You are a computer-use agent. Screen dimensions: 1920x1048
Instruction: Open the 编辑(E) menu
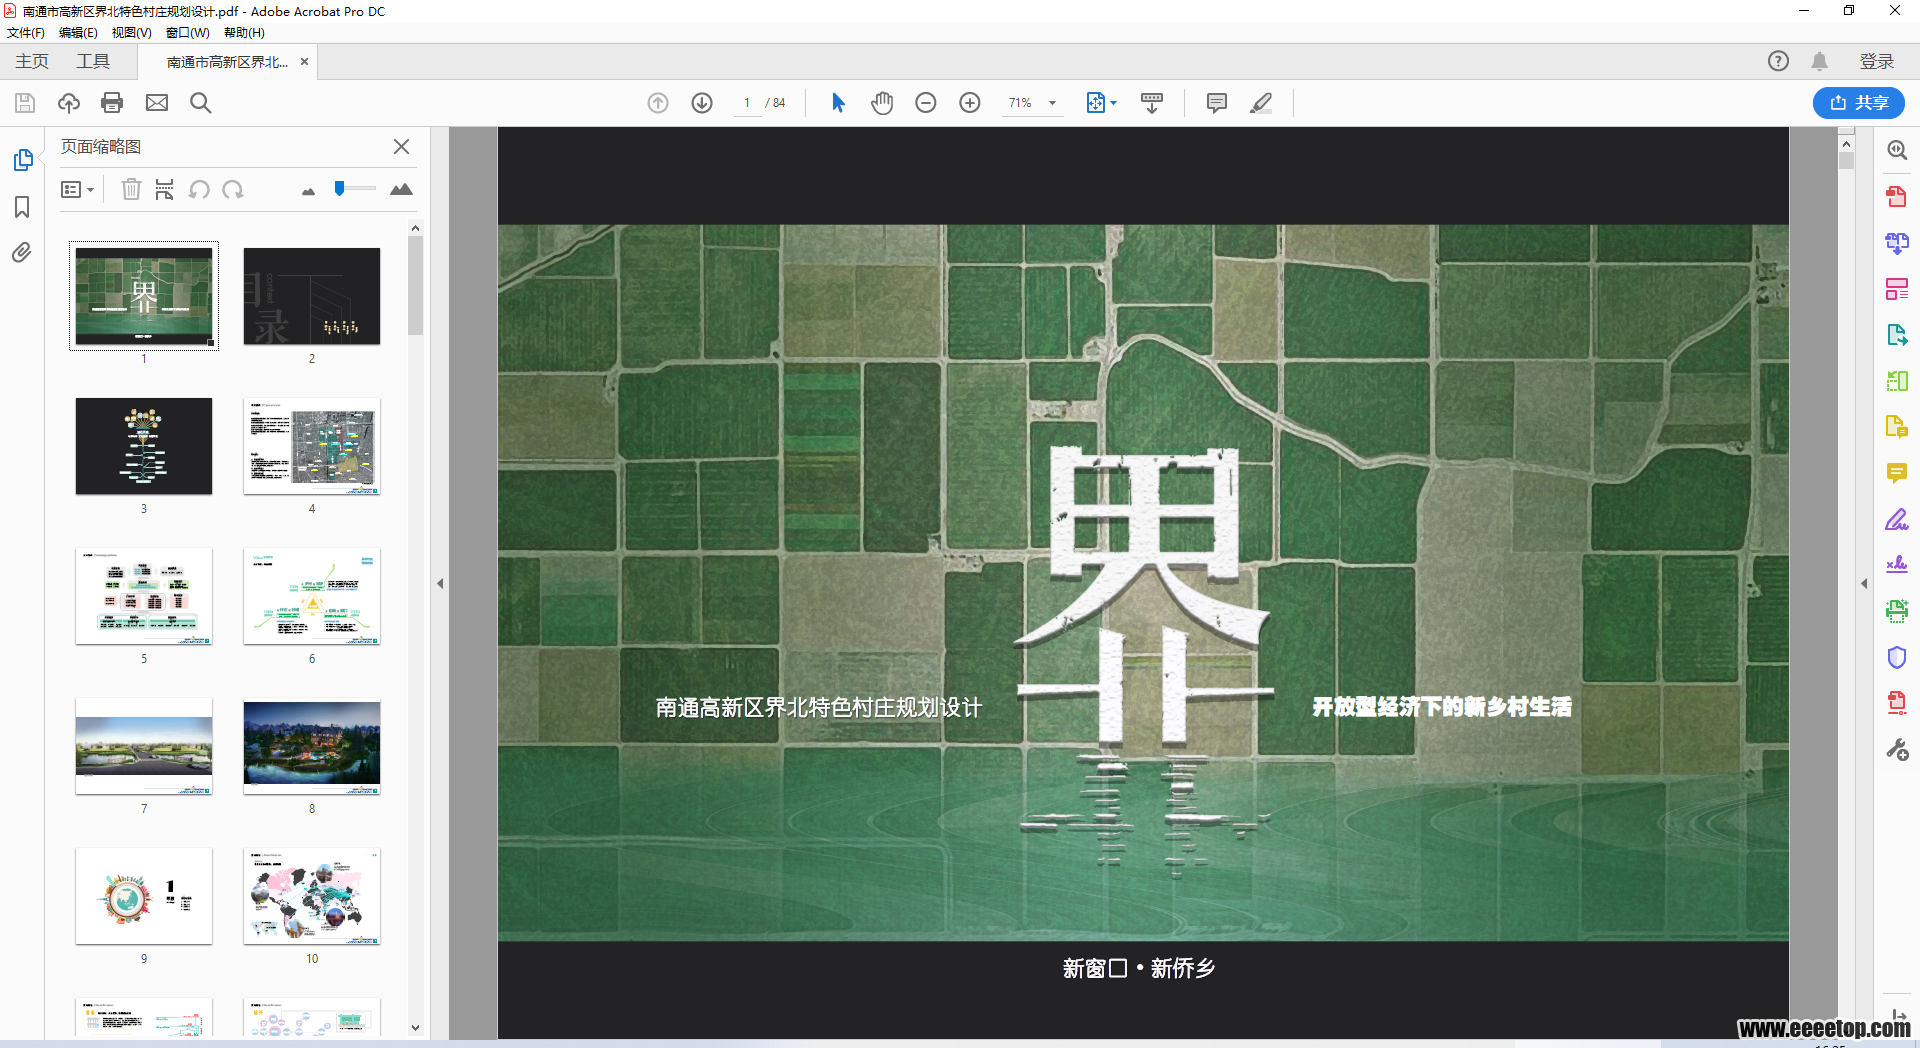point(78,33)
